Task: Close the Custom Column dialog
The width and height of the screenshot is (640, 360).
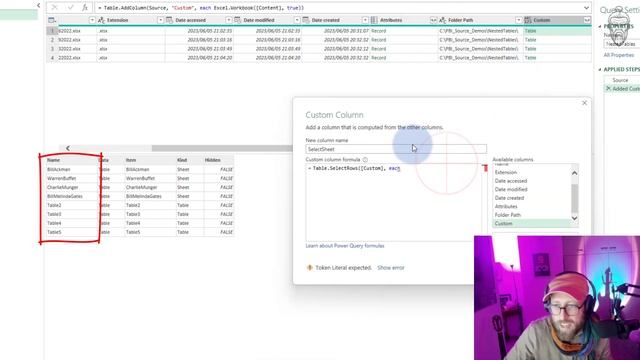Action: click(584, 103)
